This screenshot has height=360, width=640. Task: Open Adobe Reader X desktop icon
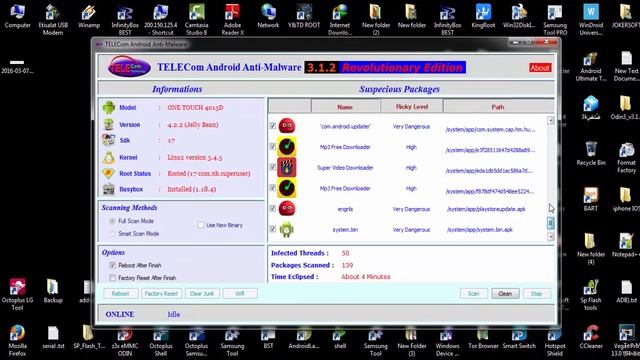232,19
